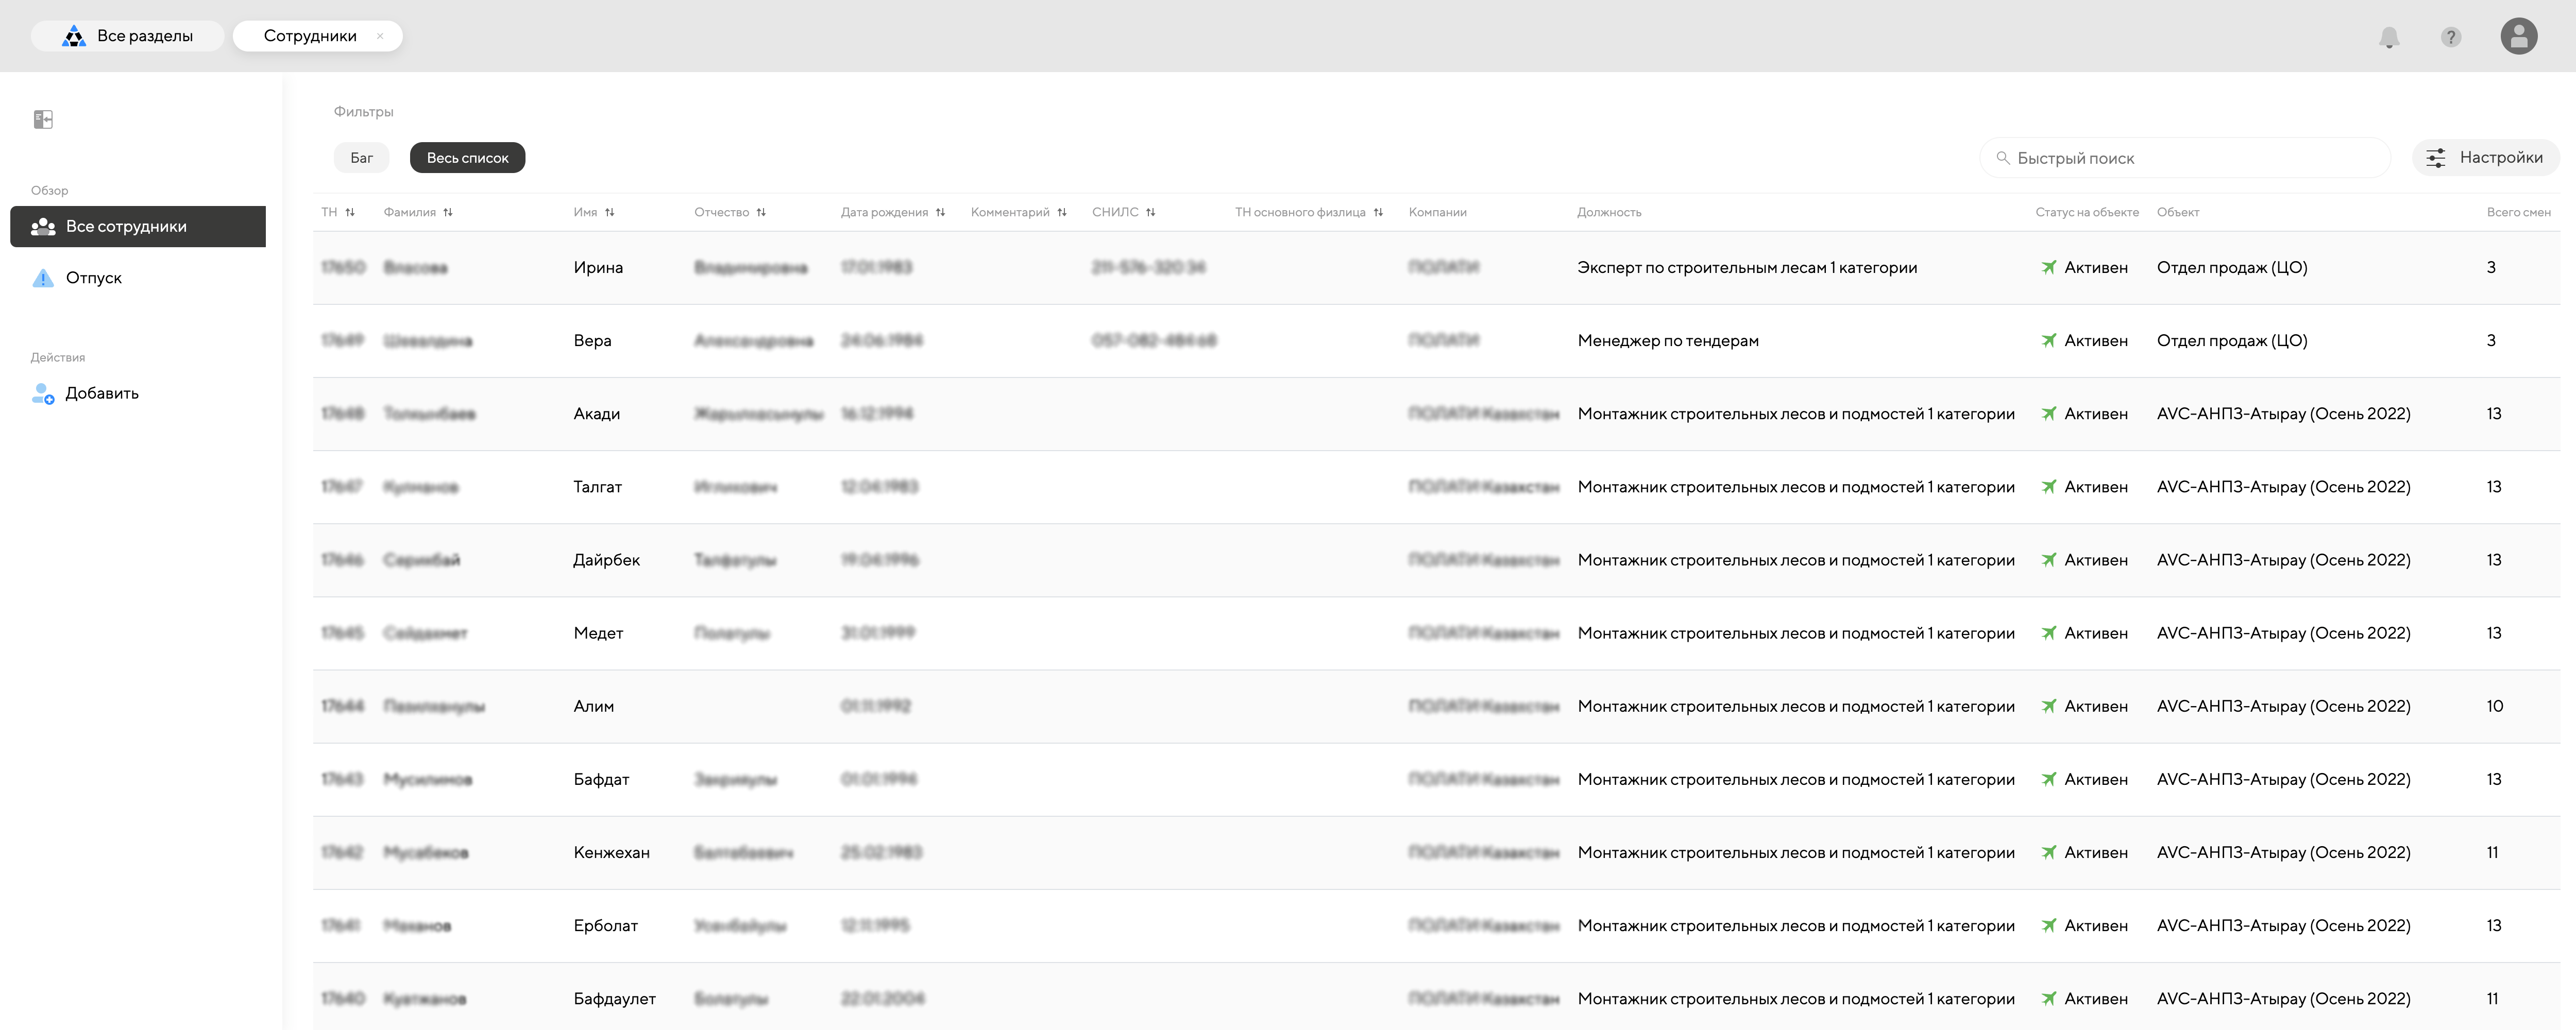The height and width of the screenshot is (1030, 2576).
Task: Close the Сотрудники tab
Action: click(380, 36)
